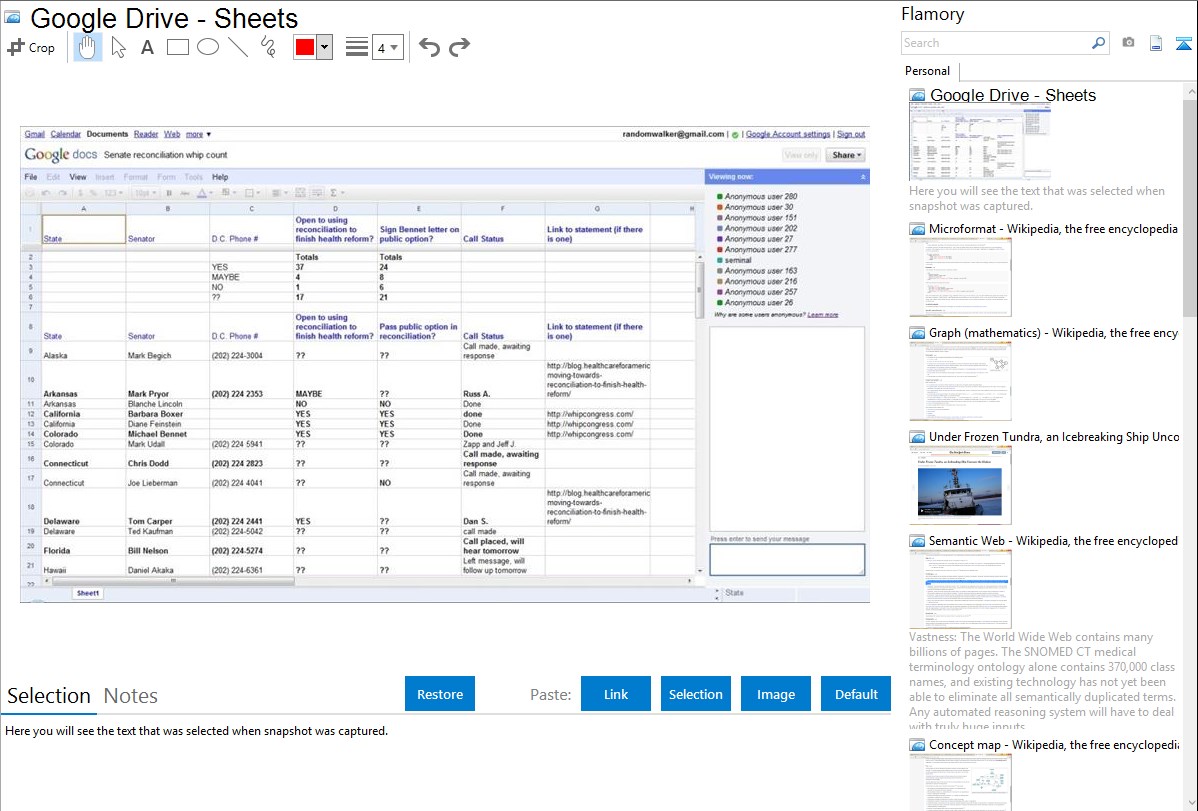Select the 'Concept map - Wikipedia' title

[1054, 745]
